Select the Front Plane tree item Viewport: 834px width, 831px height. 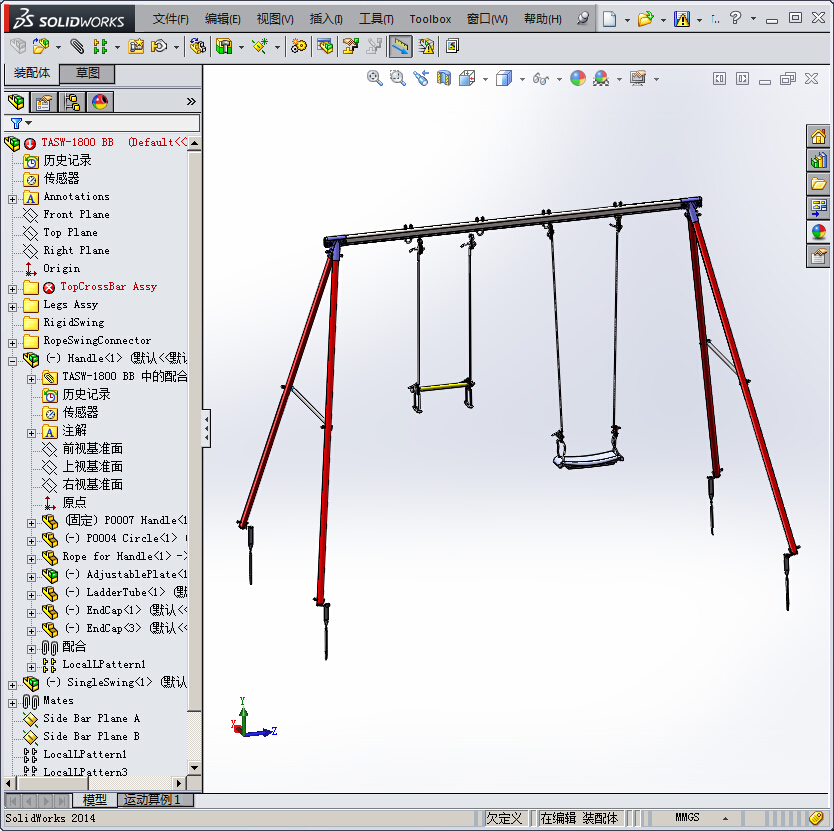click(76, 214)
